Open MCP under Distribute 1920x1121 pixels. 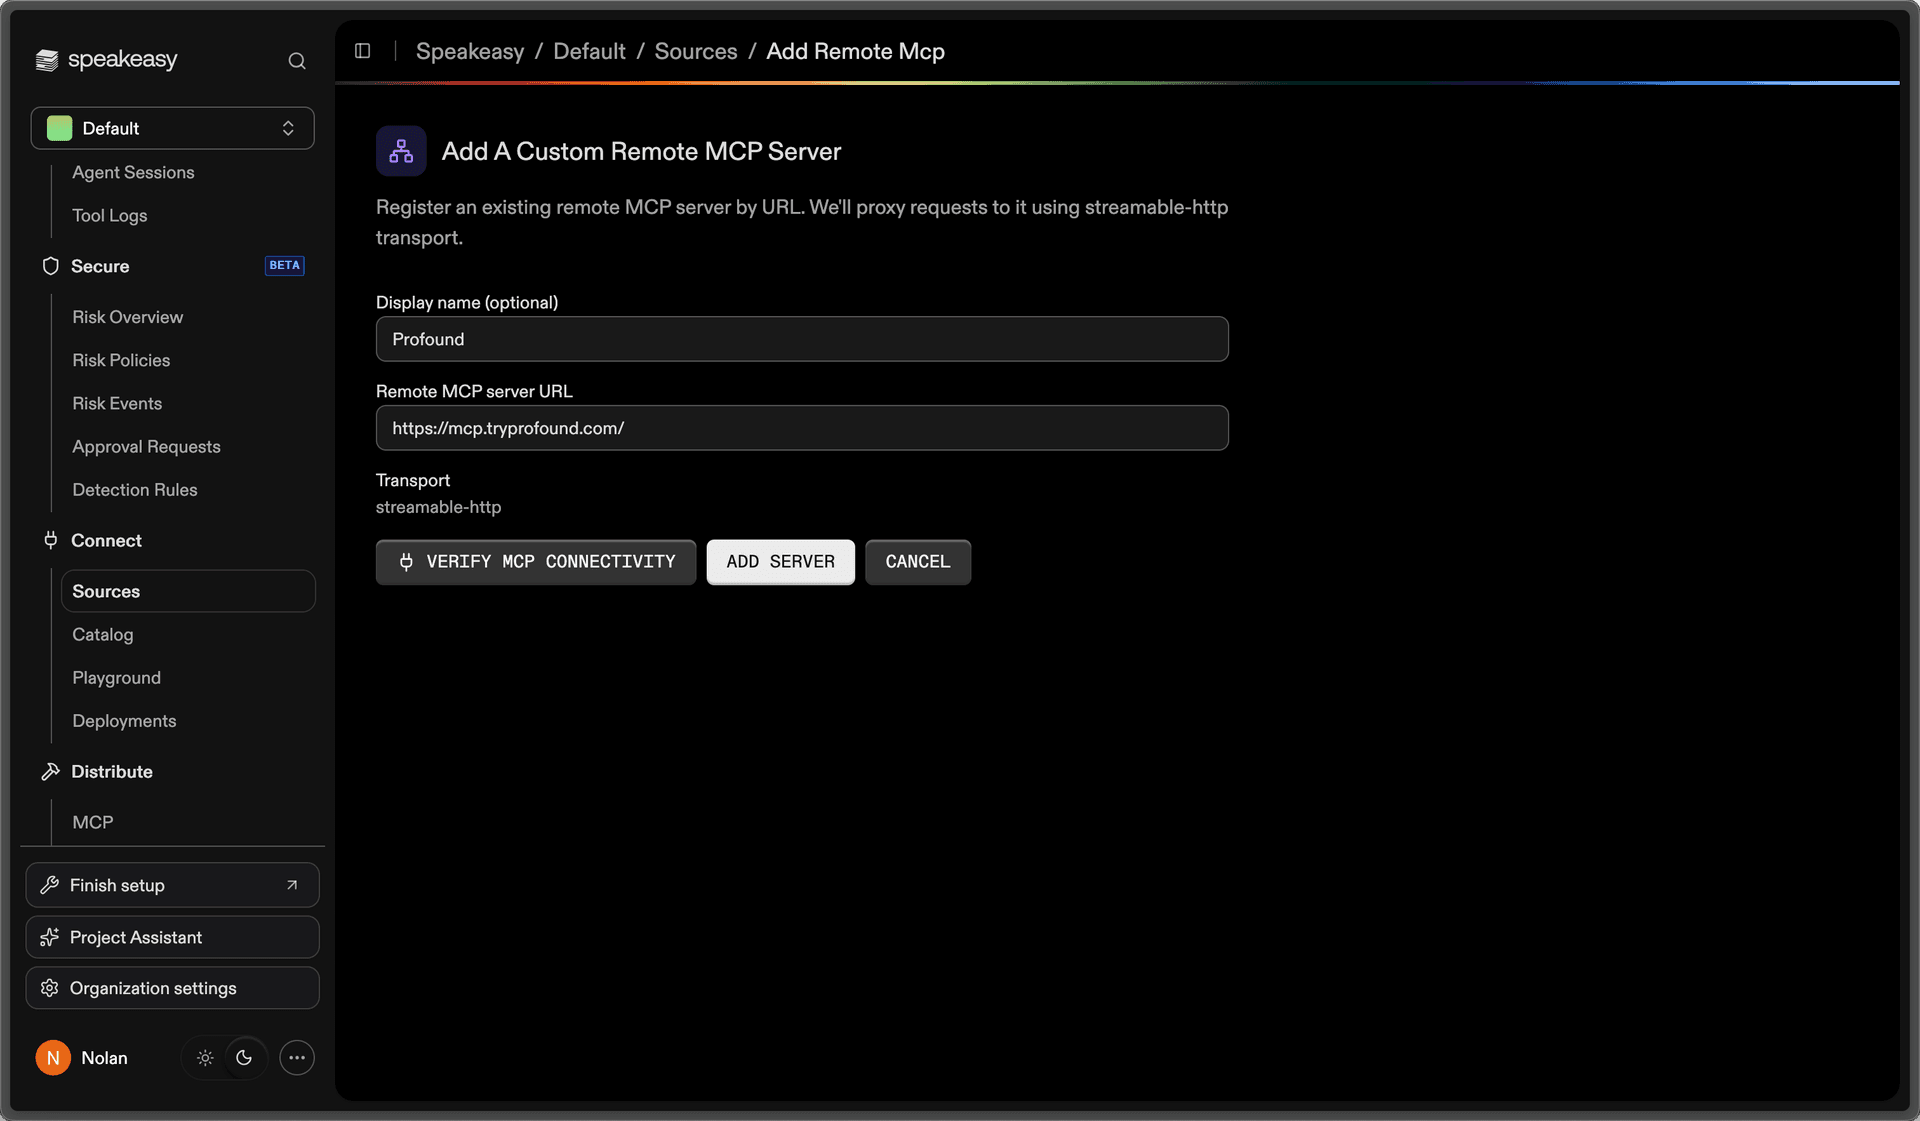pyautogui.click(x=92, y=822)
